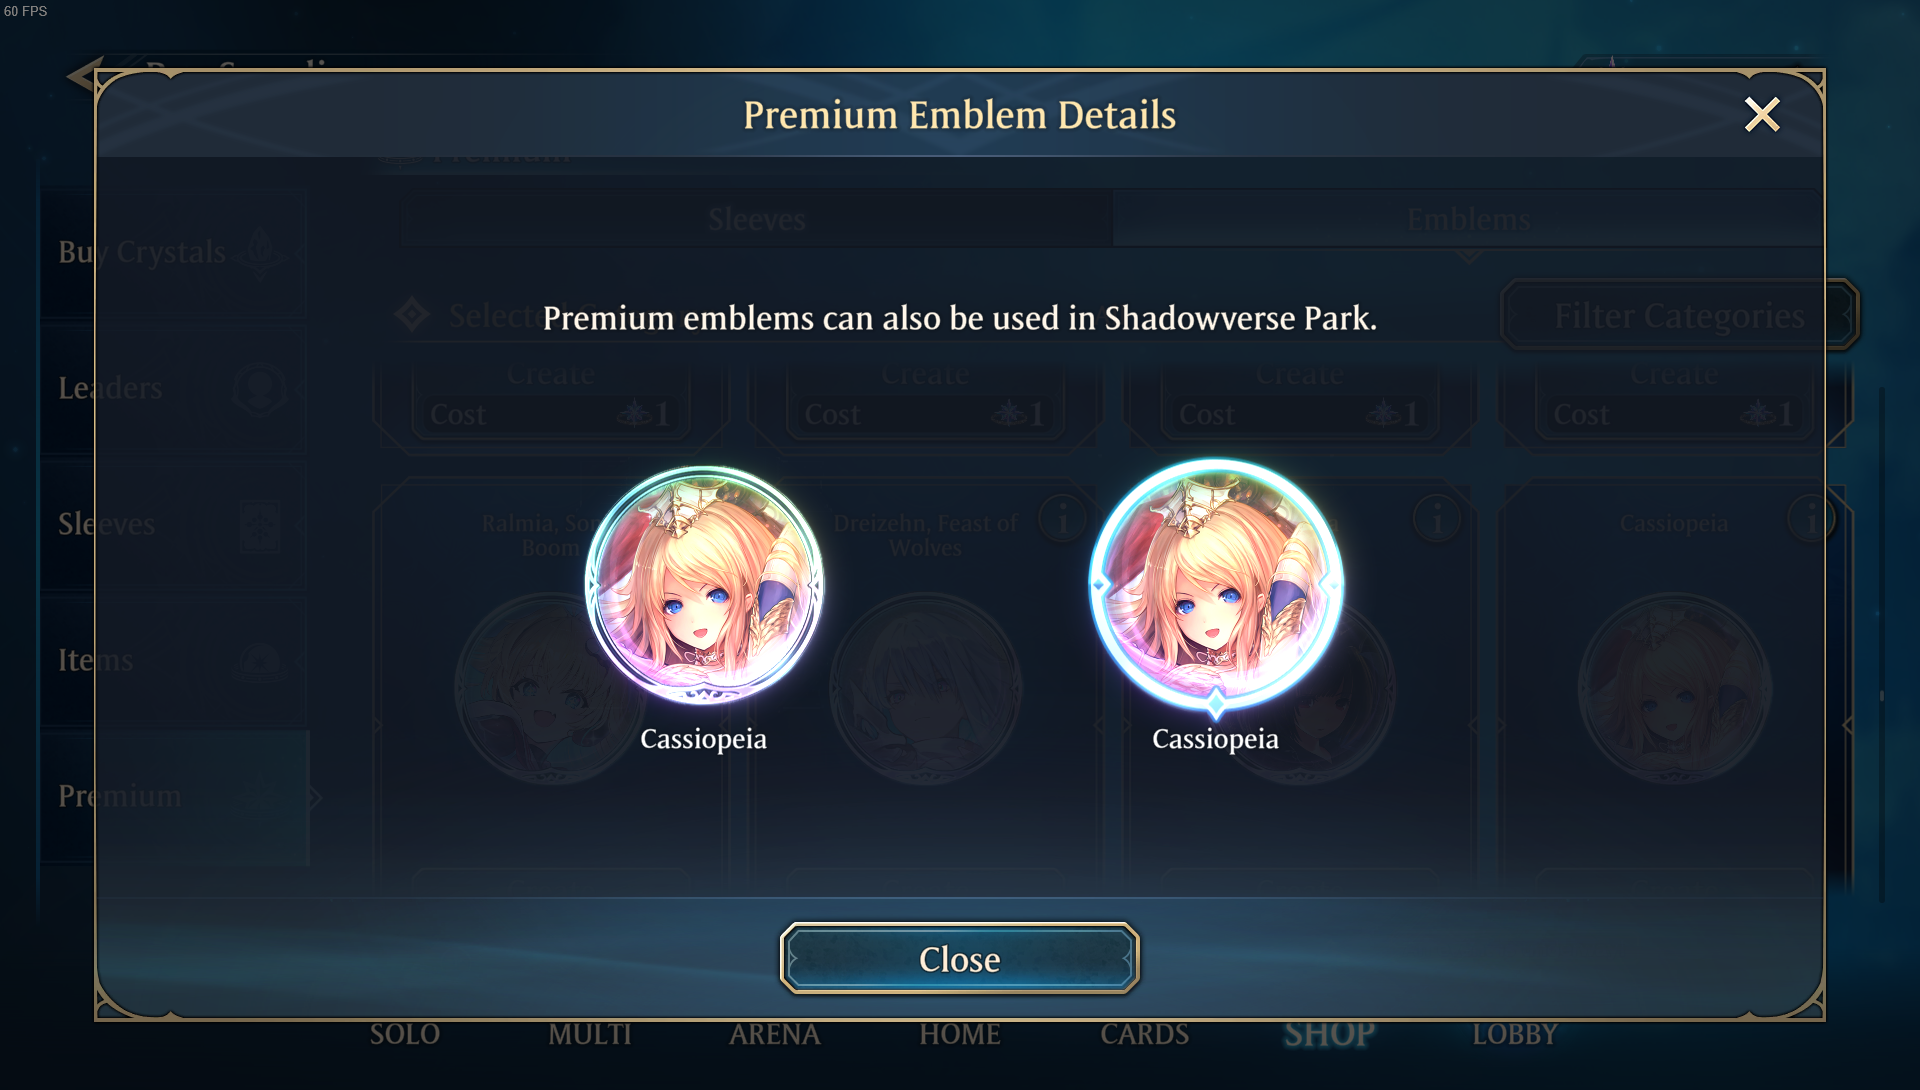This screenshot has width=1920, height=1090.
Task: Open info icon on Cassiopeia card
Action: pyautogui.click(x=1810, y=519)
